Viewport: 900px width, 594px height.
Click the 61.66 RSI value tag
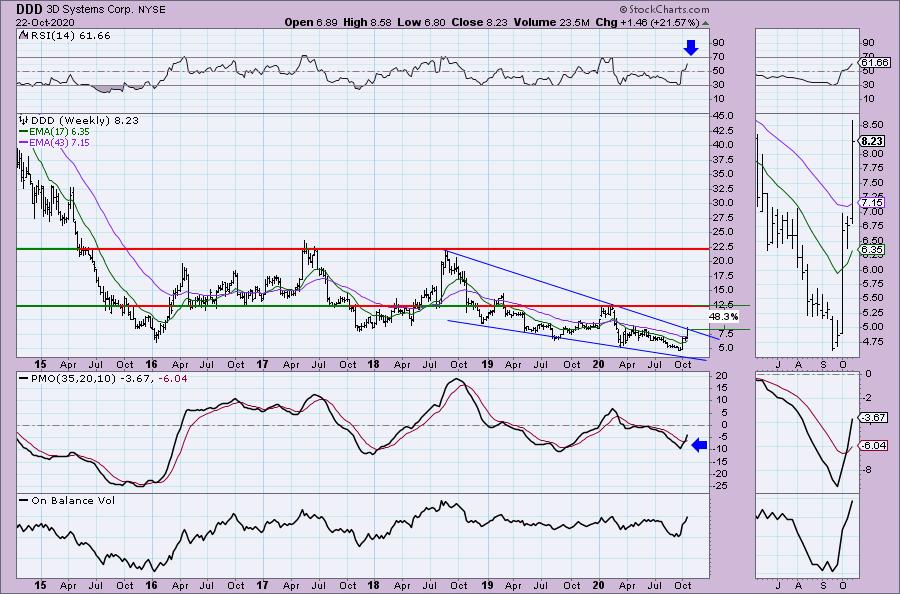(876, 63)
